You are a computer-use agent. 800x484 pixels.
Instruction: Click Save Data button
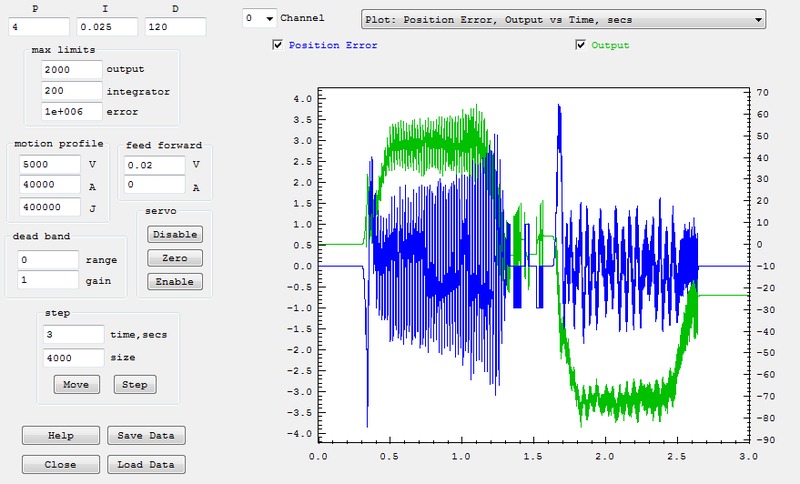(x=146, y=436)
